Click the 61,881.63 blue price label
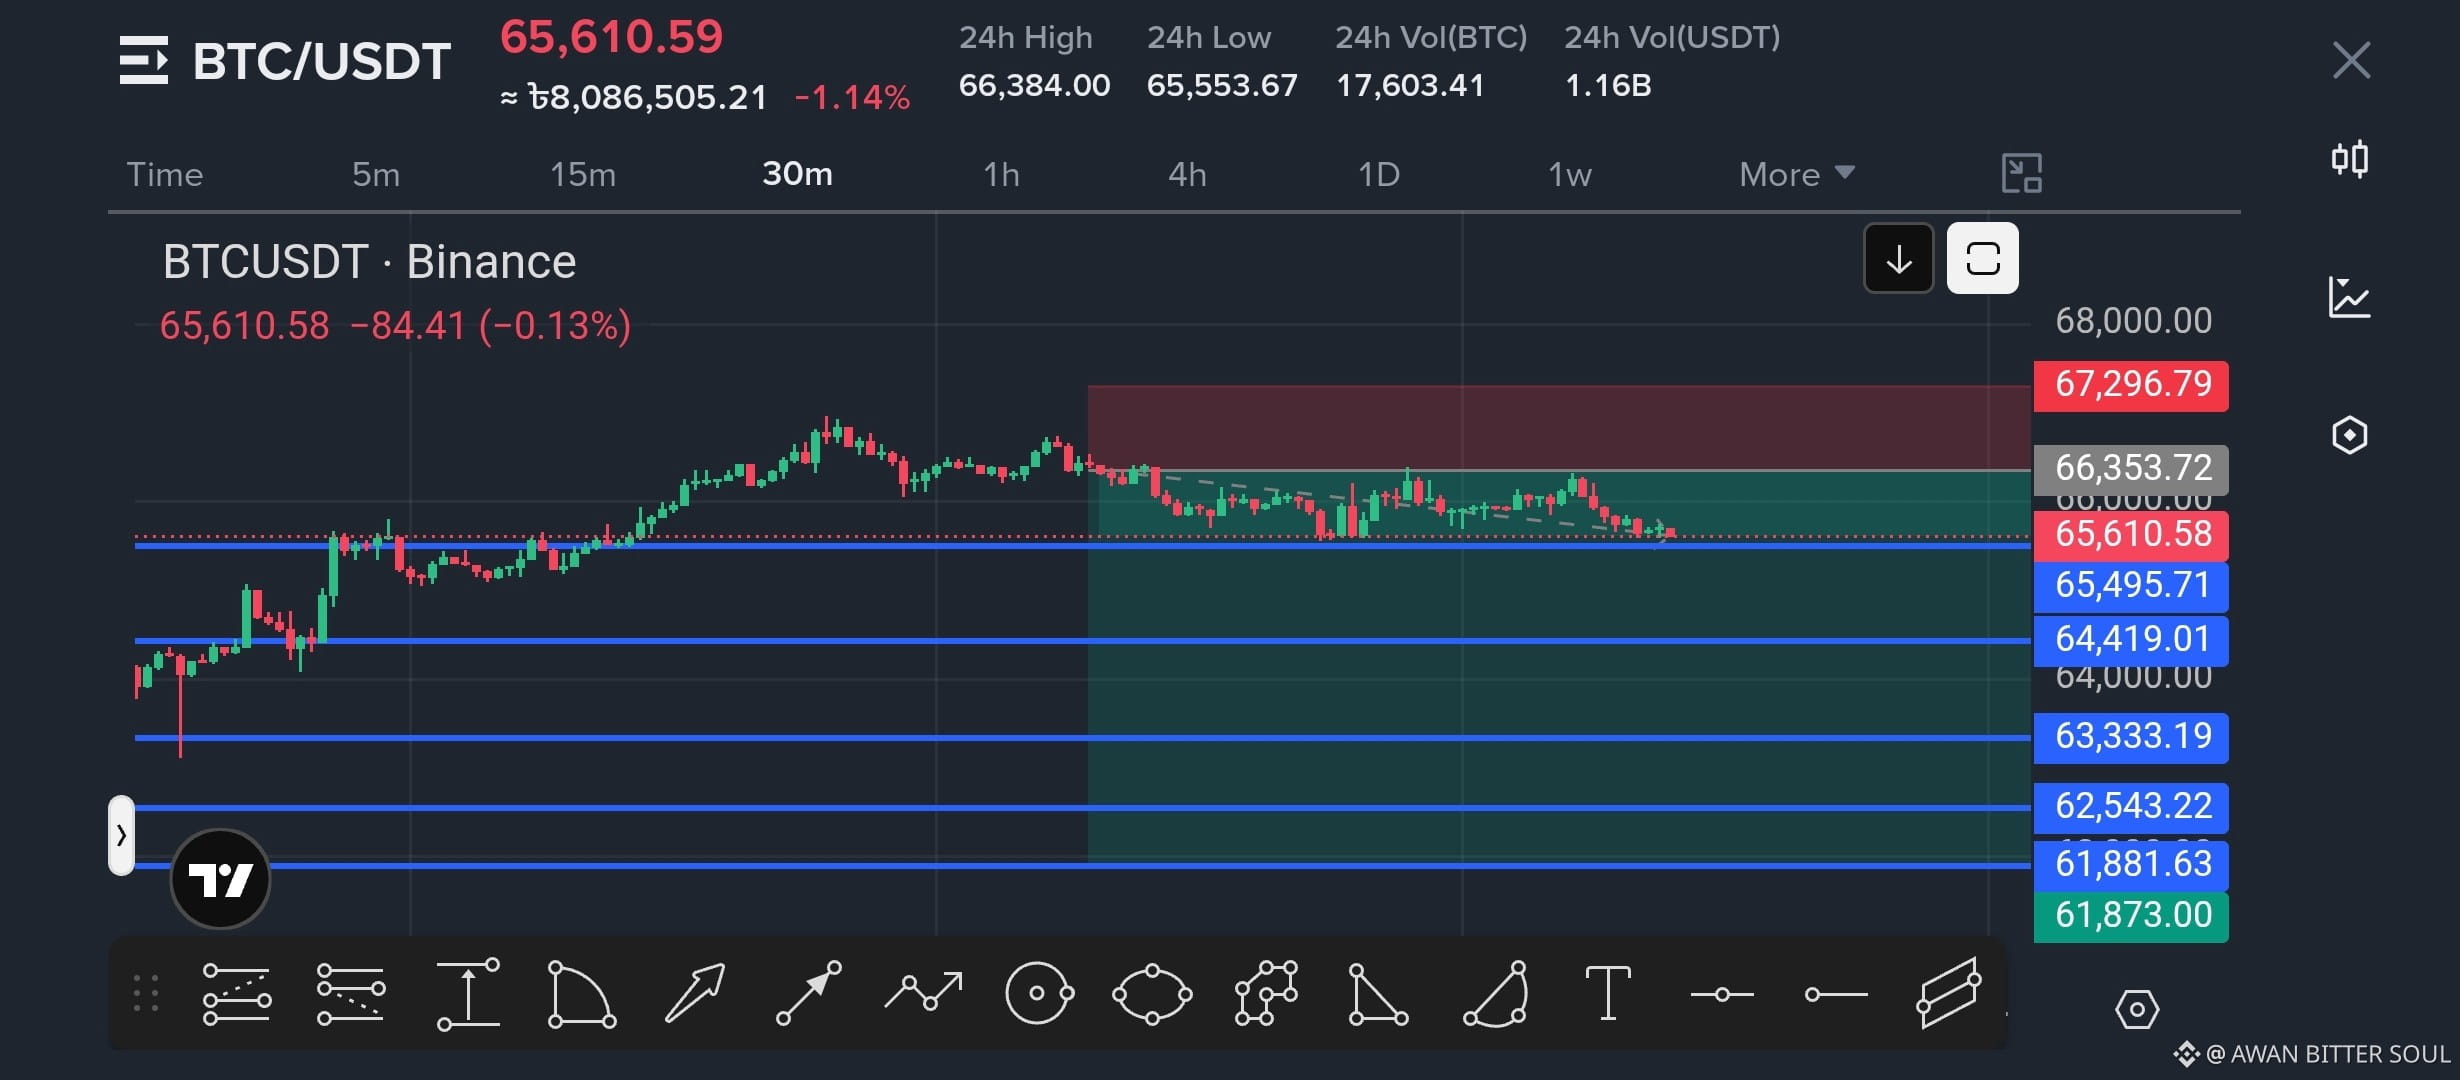 point(2131,864)
